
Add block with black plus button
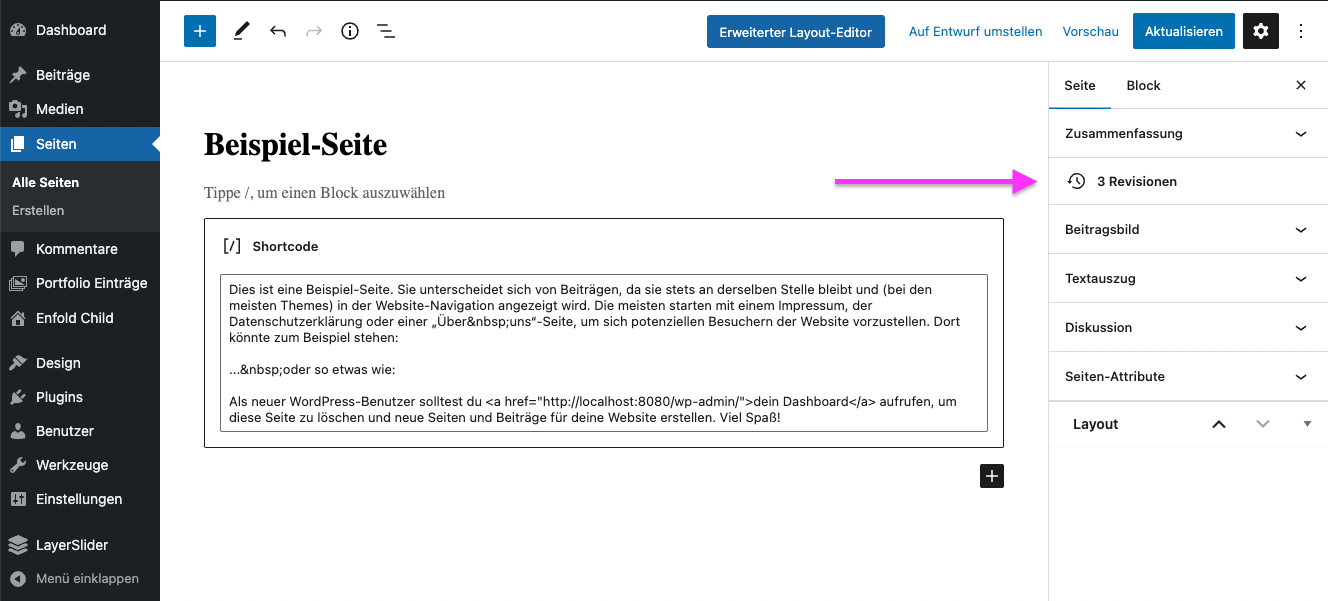point(992,476)
